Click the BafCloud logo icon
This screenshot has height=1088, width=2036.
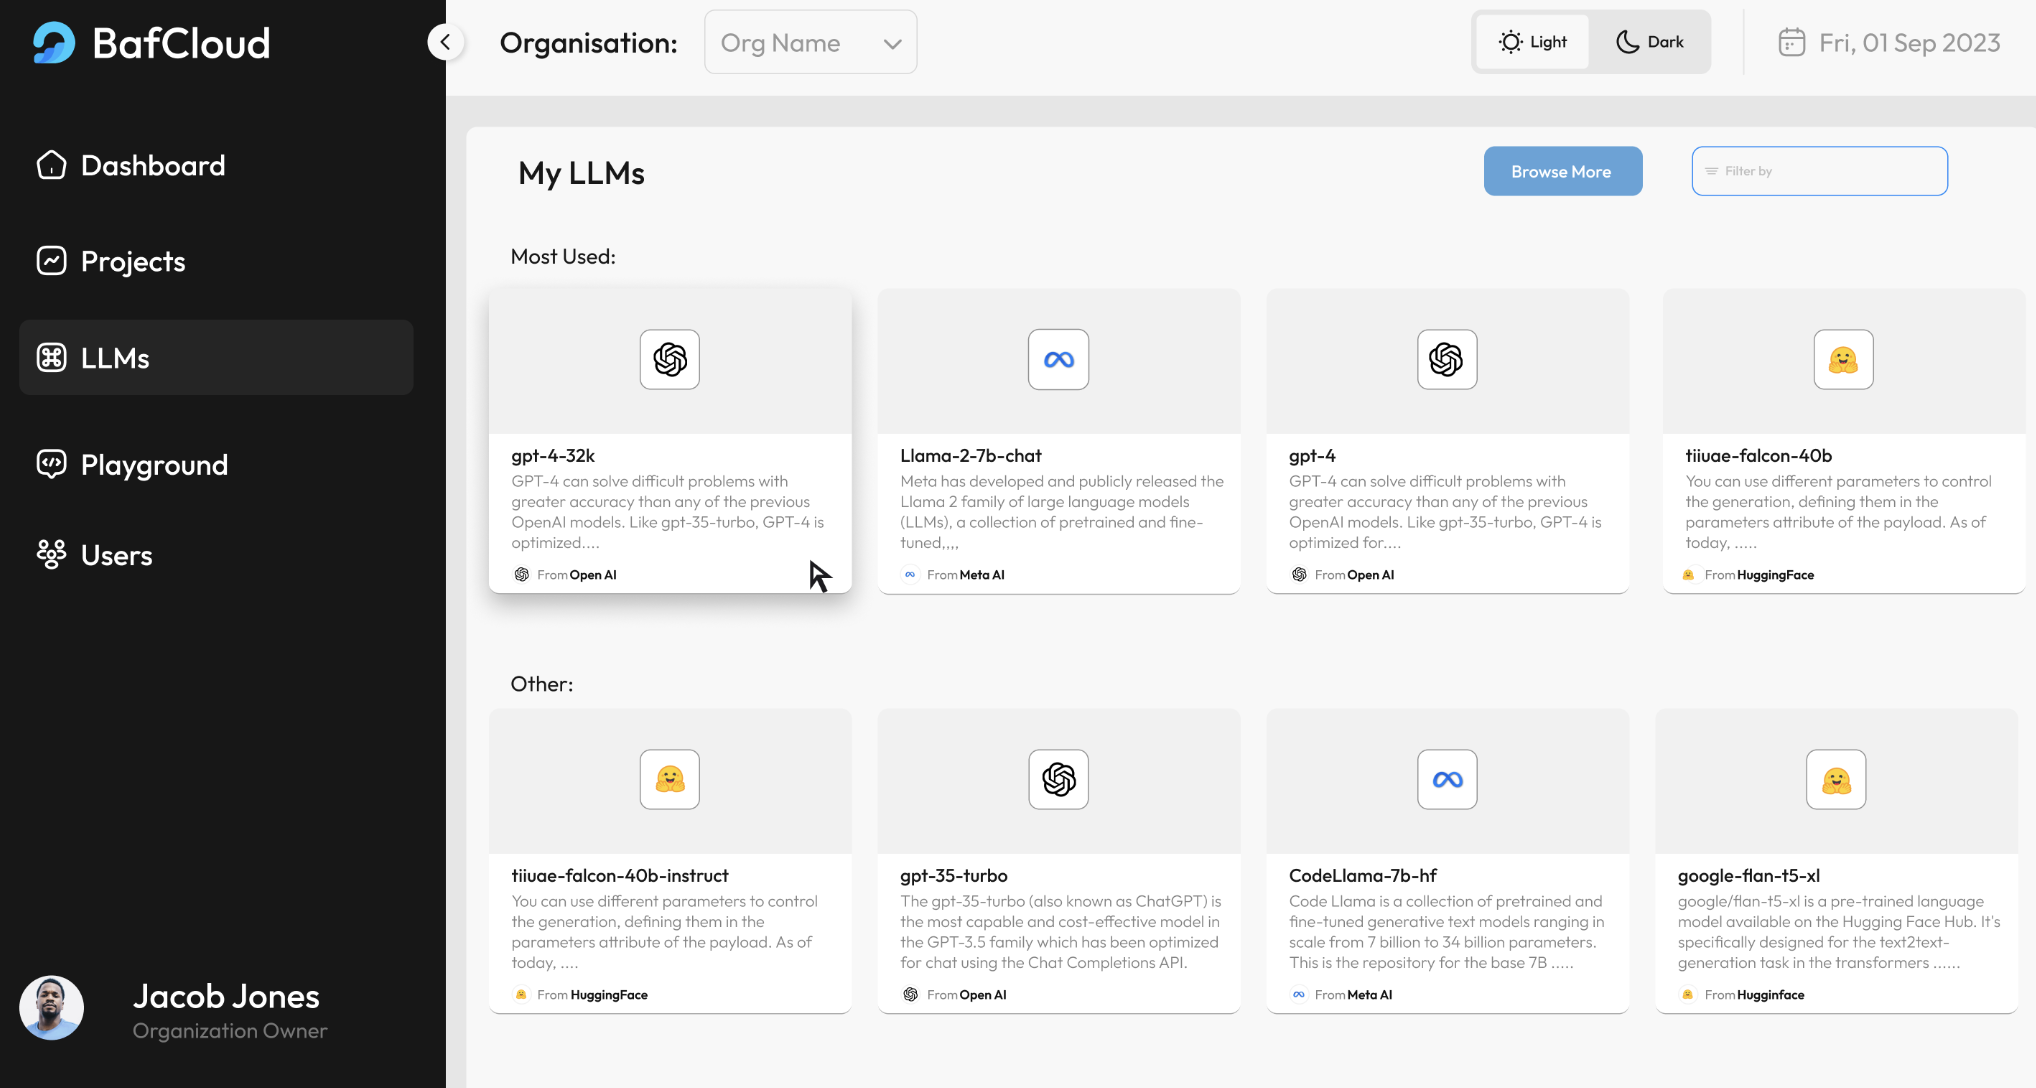(54, 43)
